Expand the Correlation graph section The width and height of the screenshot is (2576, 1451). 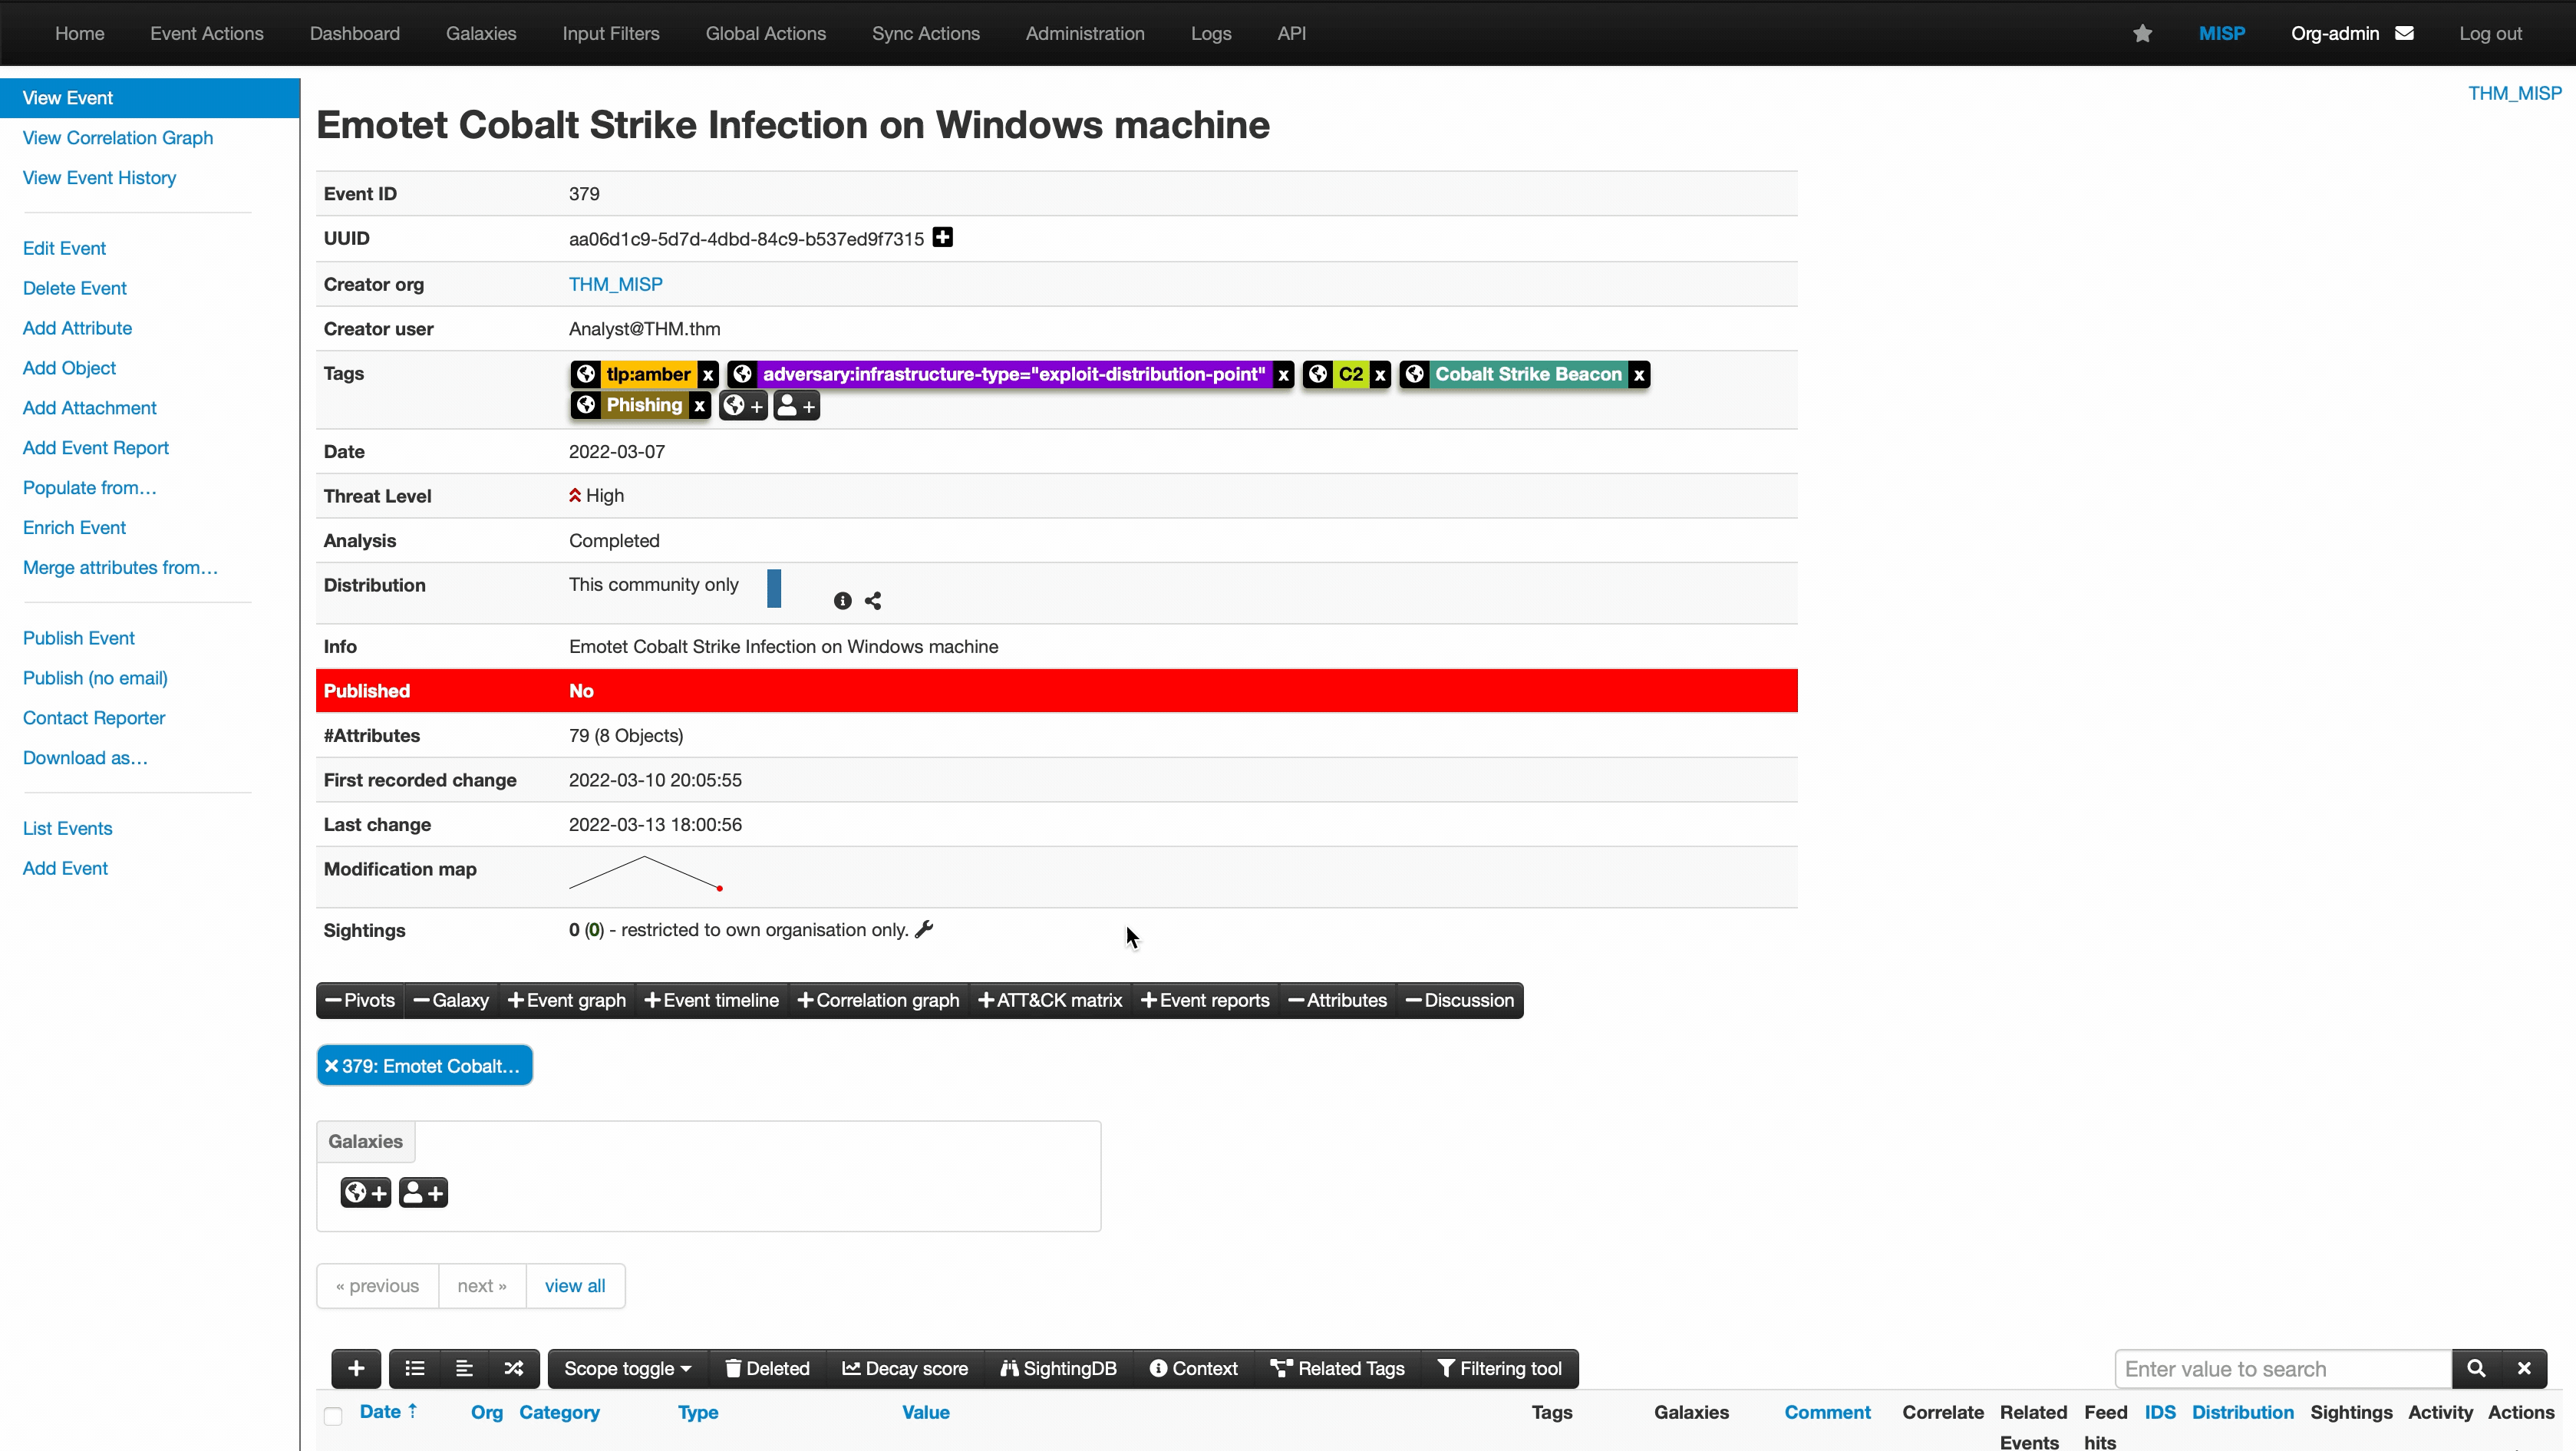click(x=878, y=1000)
